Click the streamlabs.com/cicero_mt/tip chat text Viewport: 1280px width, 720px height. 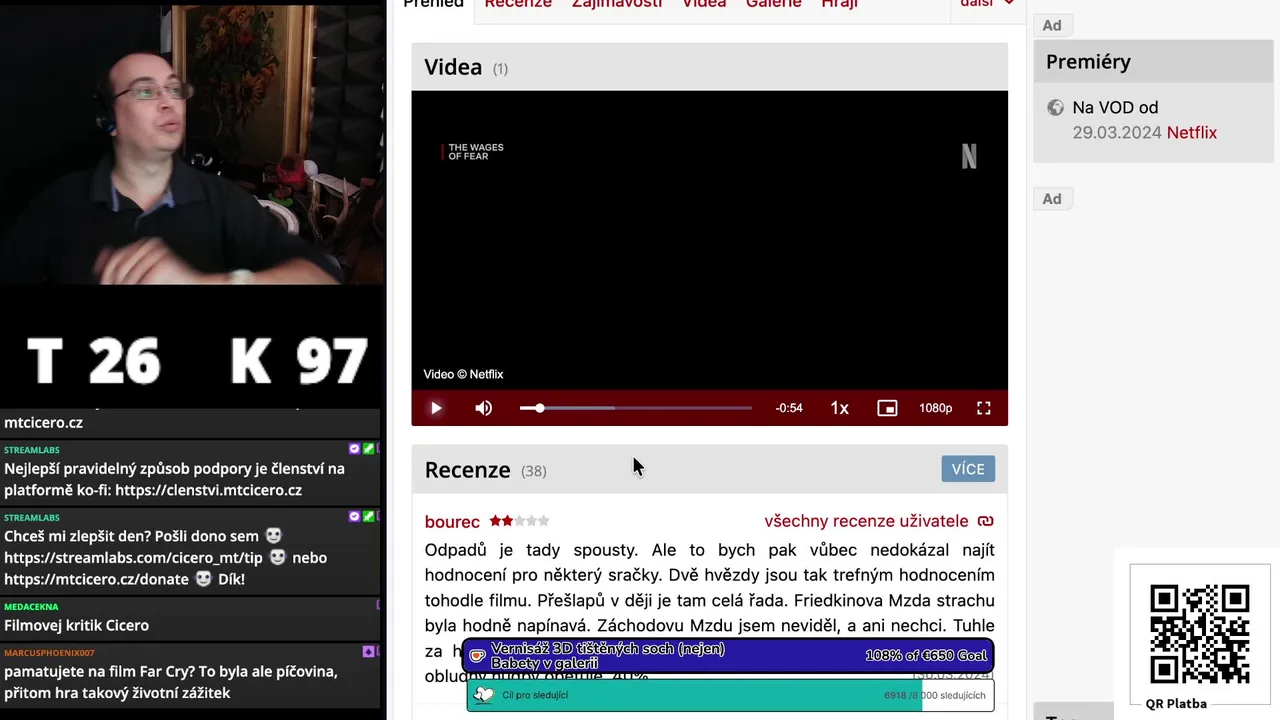133,557
